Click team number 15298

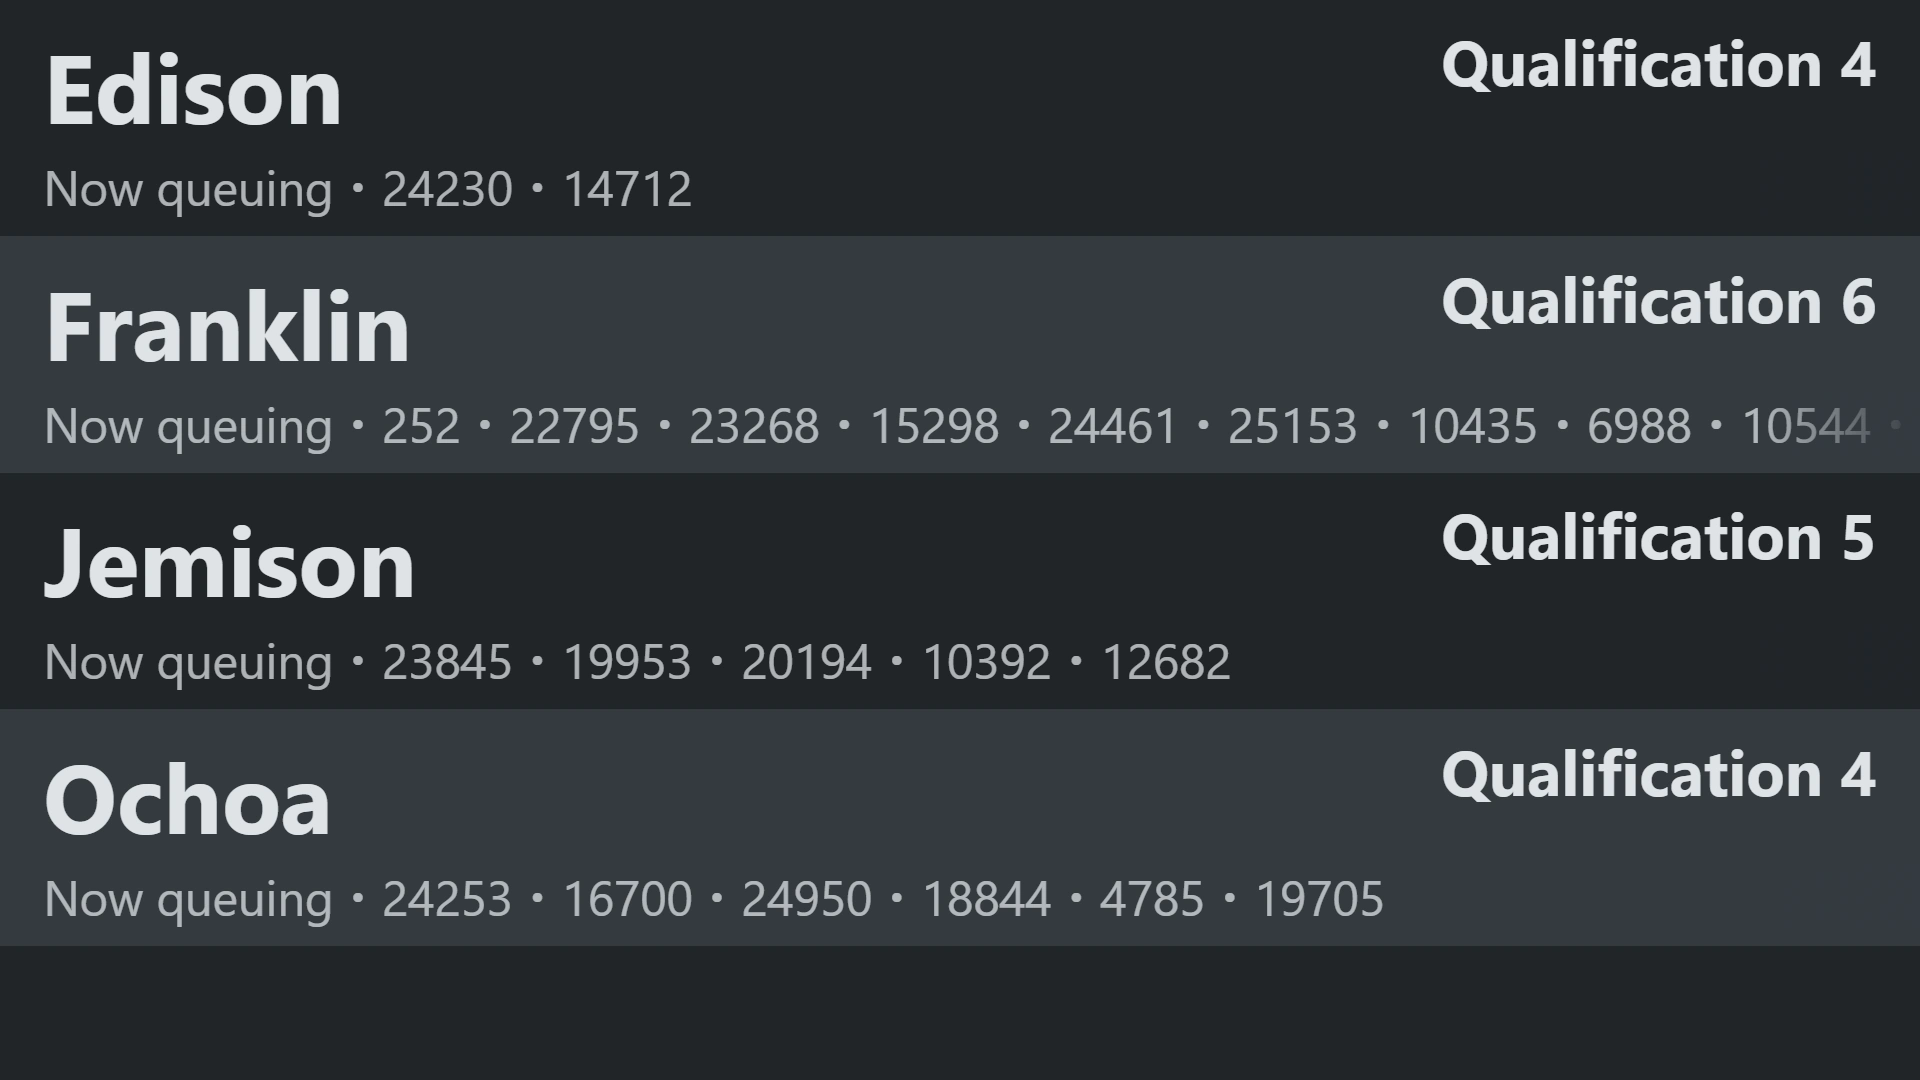[x=934, y=427]
